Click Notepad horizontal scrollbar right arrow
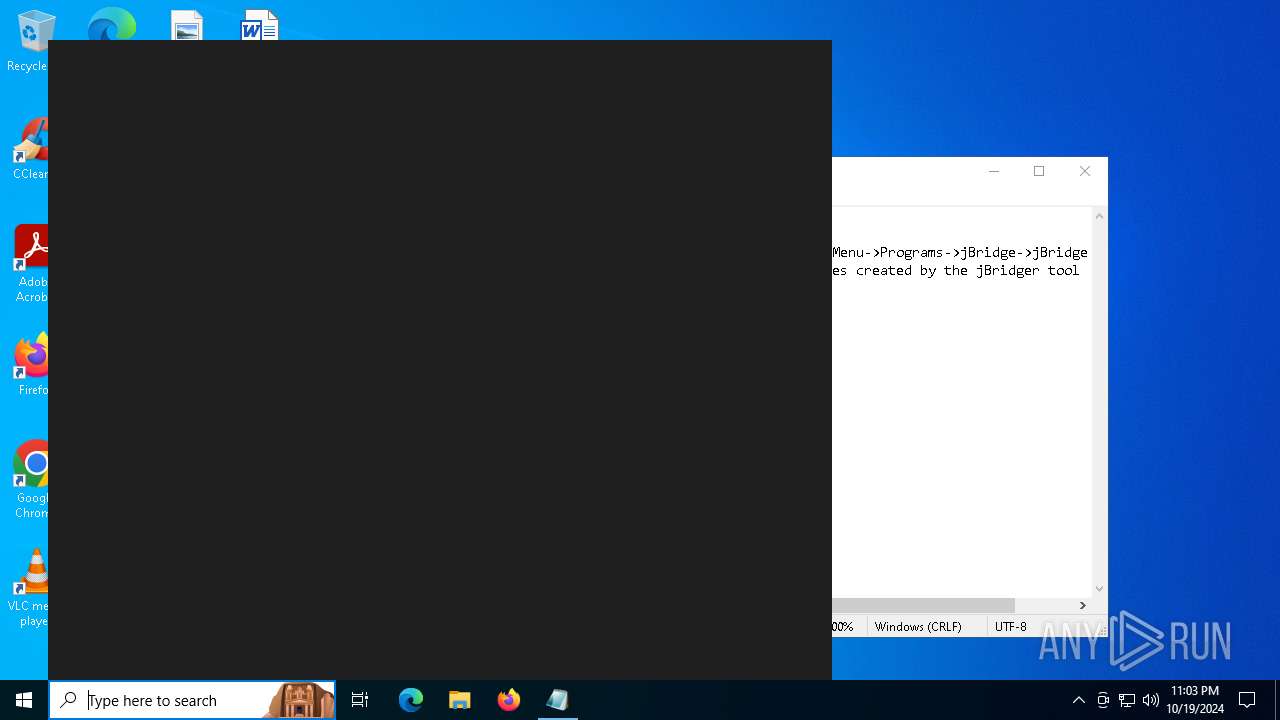Viewport: 1280px width, 720px height. [x=1082, y=605]
